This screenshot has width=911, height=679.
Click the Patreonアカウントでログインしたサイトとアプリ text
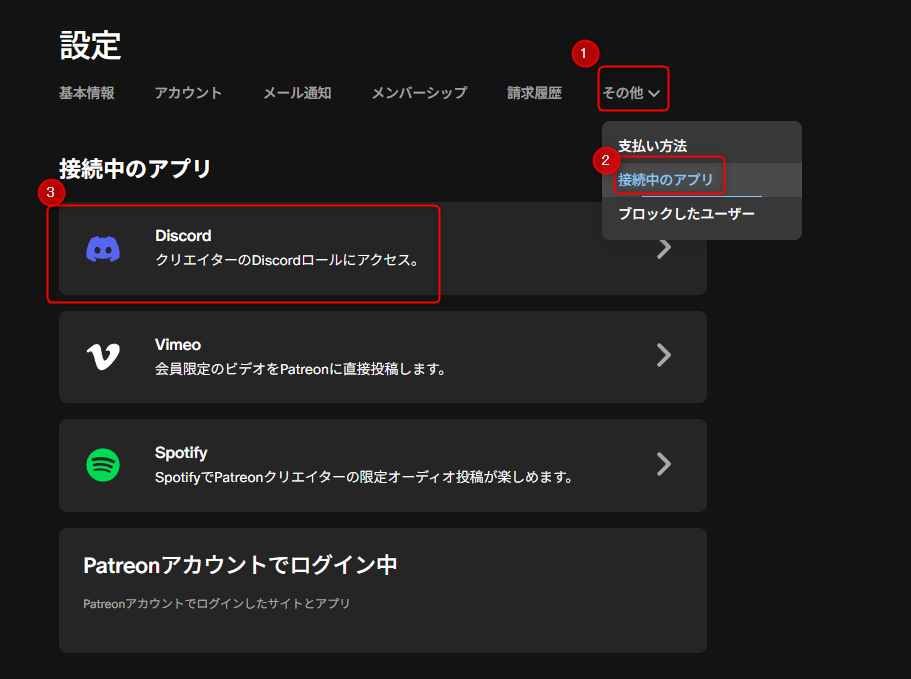pos(217,603)
